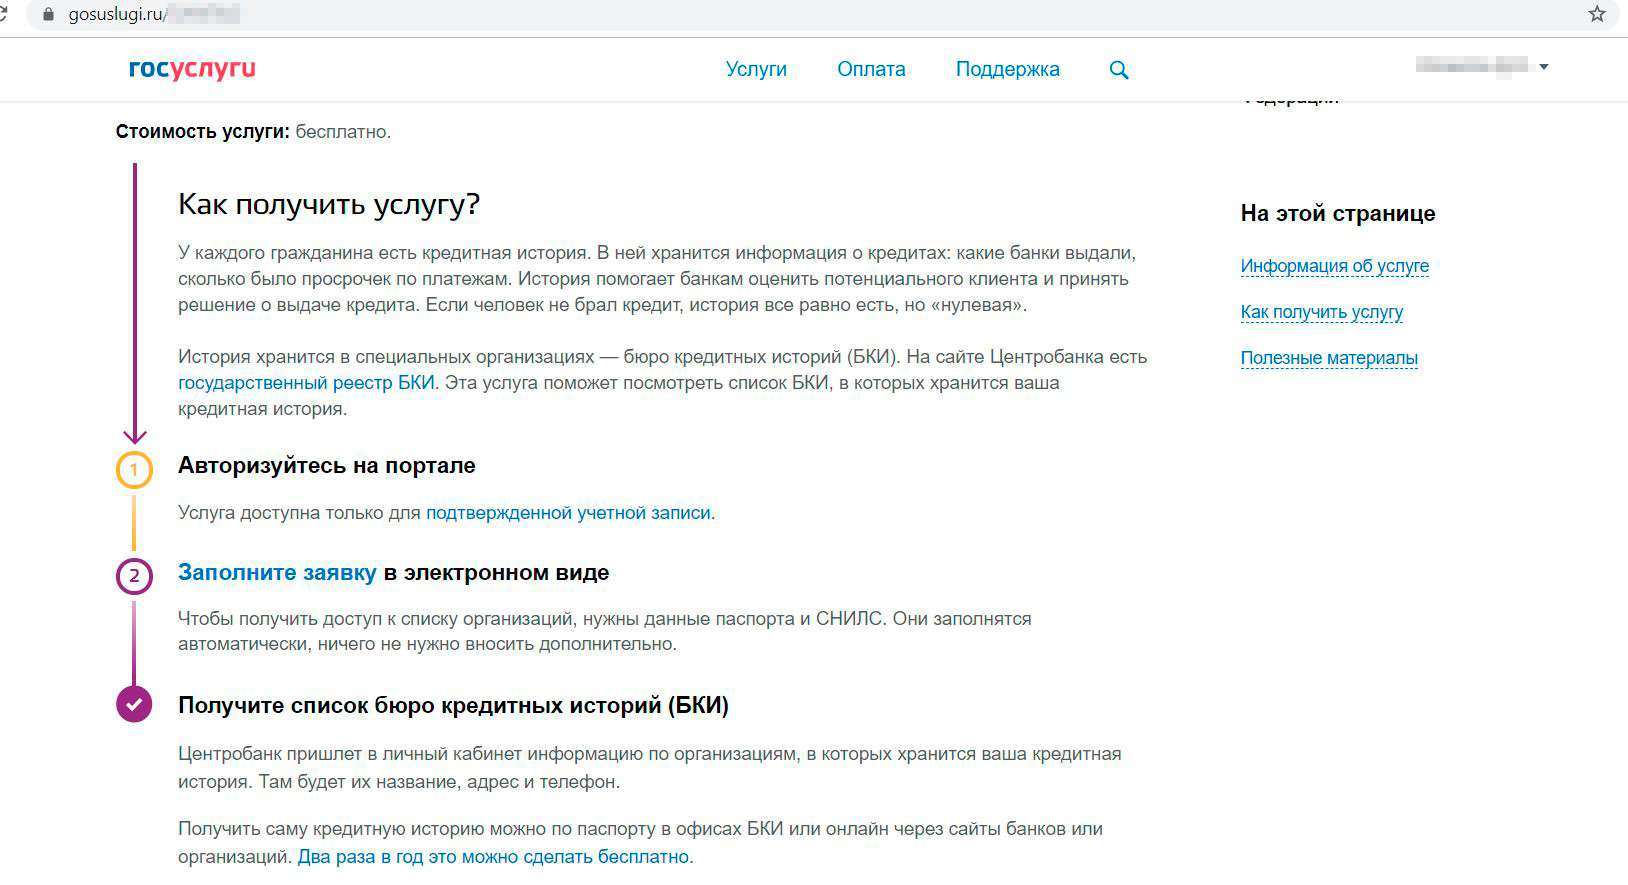Jump to Как получить услугу section
The width and height of the screenshot is (1628, 885).
[x=1321, y=312]
